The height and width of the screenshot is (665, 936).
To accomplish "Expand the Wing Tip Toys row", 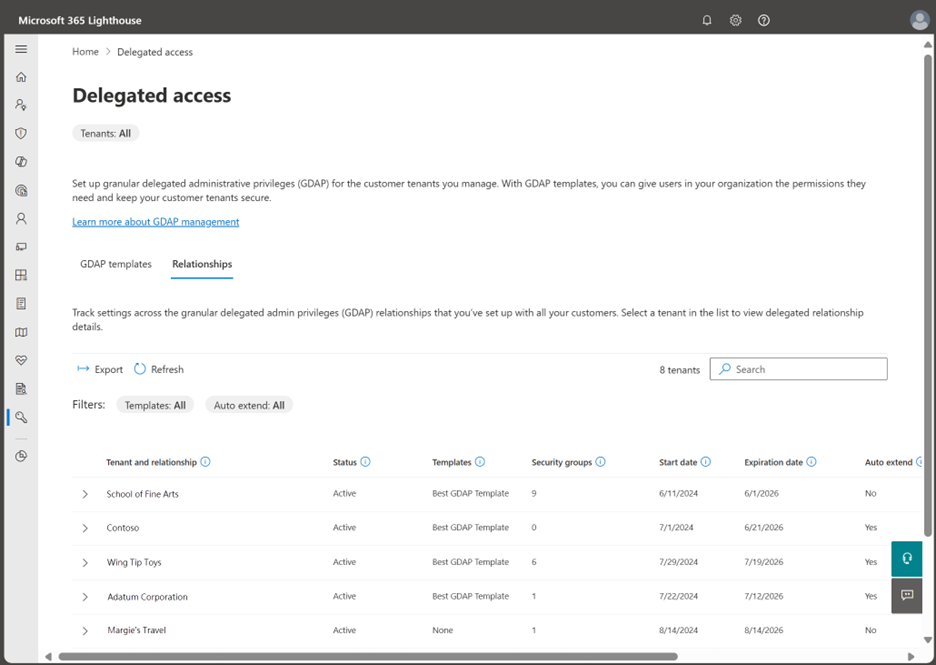I will (85, 563).
